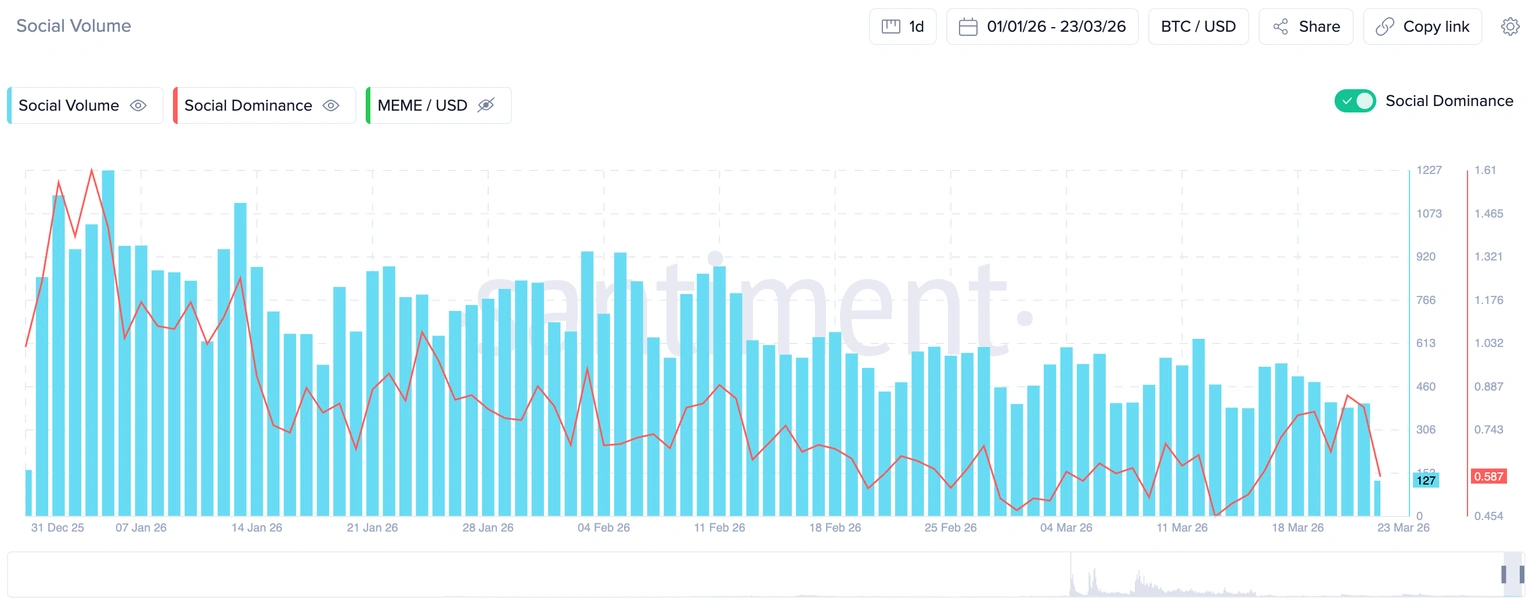Click the Share button text

point(1319,27)
